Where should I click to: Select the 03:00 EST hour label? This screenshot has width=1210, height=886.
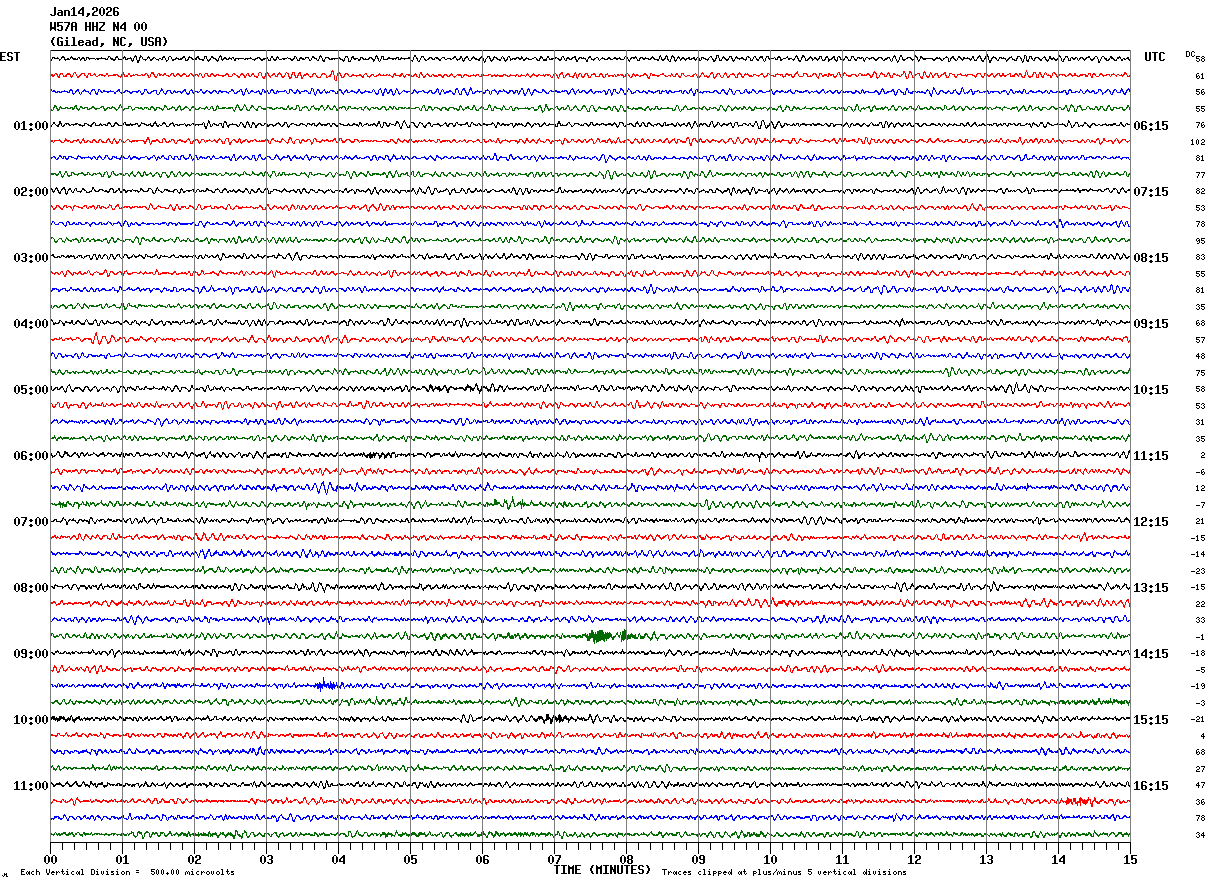point(31,258)
